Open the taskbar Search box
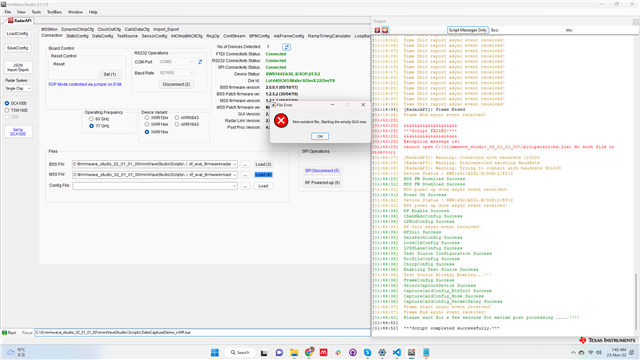Screen dimensions: 640x360 click(x=240, y=353)
